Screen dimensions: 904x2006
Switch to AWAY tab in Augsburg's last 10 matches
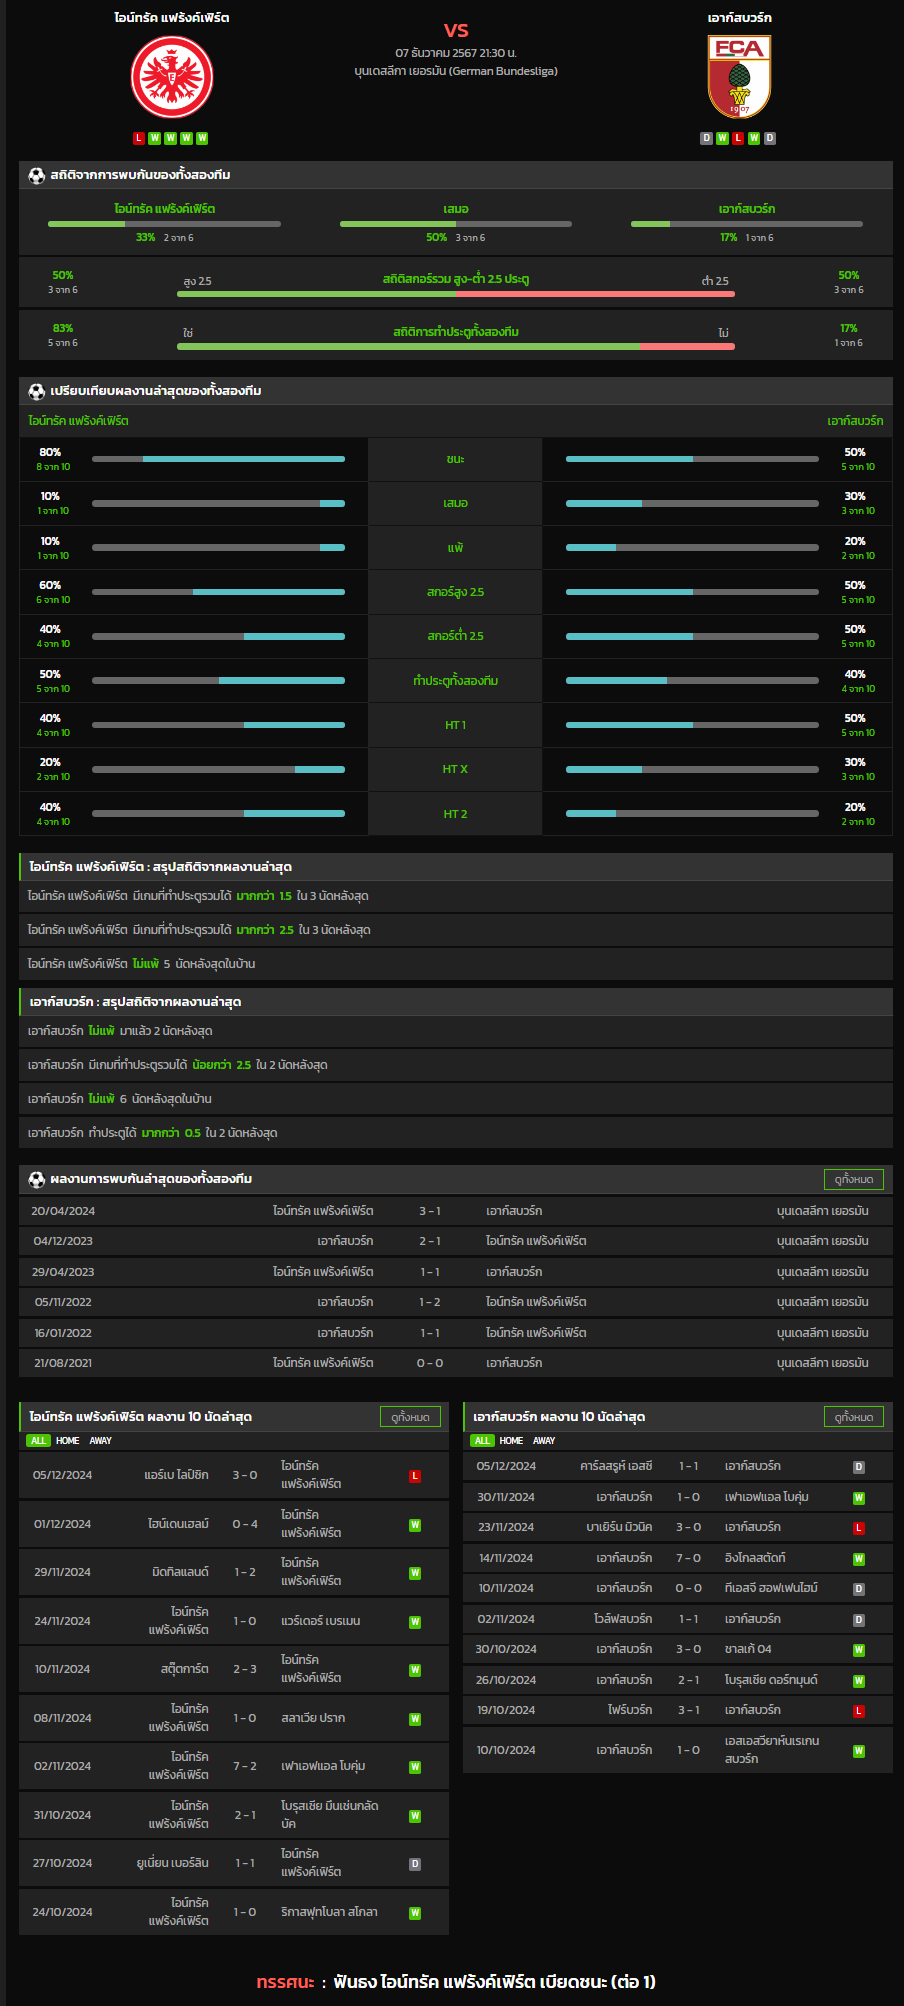pyautogui.click(x=544, y=1441)
